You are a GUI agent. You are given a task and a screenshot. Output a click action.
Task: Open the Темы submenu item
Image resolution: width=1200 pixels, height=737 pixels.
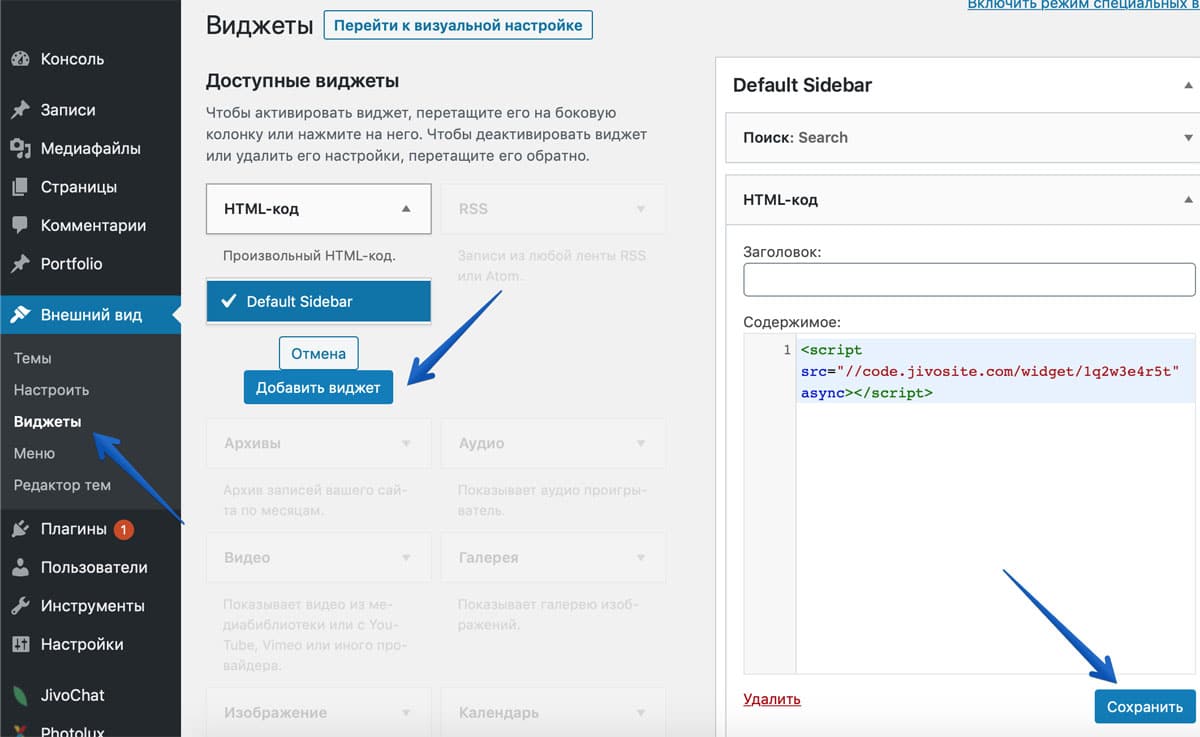pos(33,358)
